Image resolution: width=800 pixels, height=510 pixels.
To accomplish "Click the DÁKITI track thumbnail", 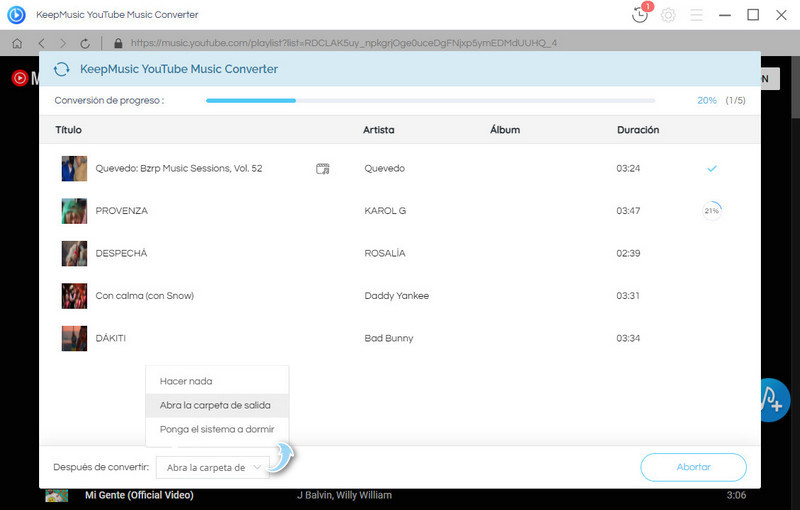I will click(74, 338).
